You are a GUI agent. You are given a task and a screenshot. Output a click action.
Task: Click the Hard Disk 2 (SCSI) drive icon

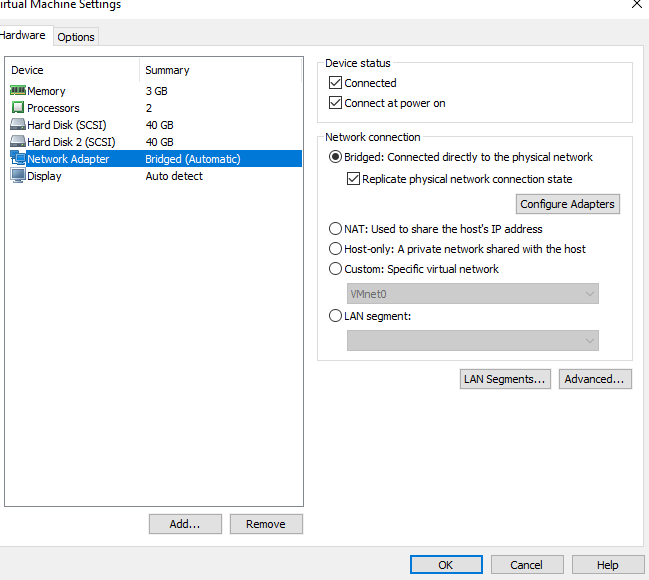[x=18, y=142]
